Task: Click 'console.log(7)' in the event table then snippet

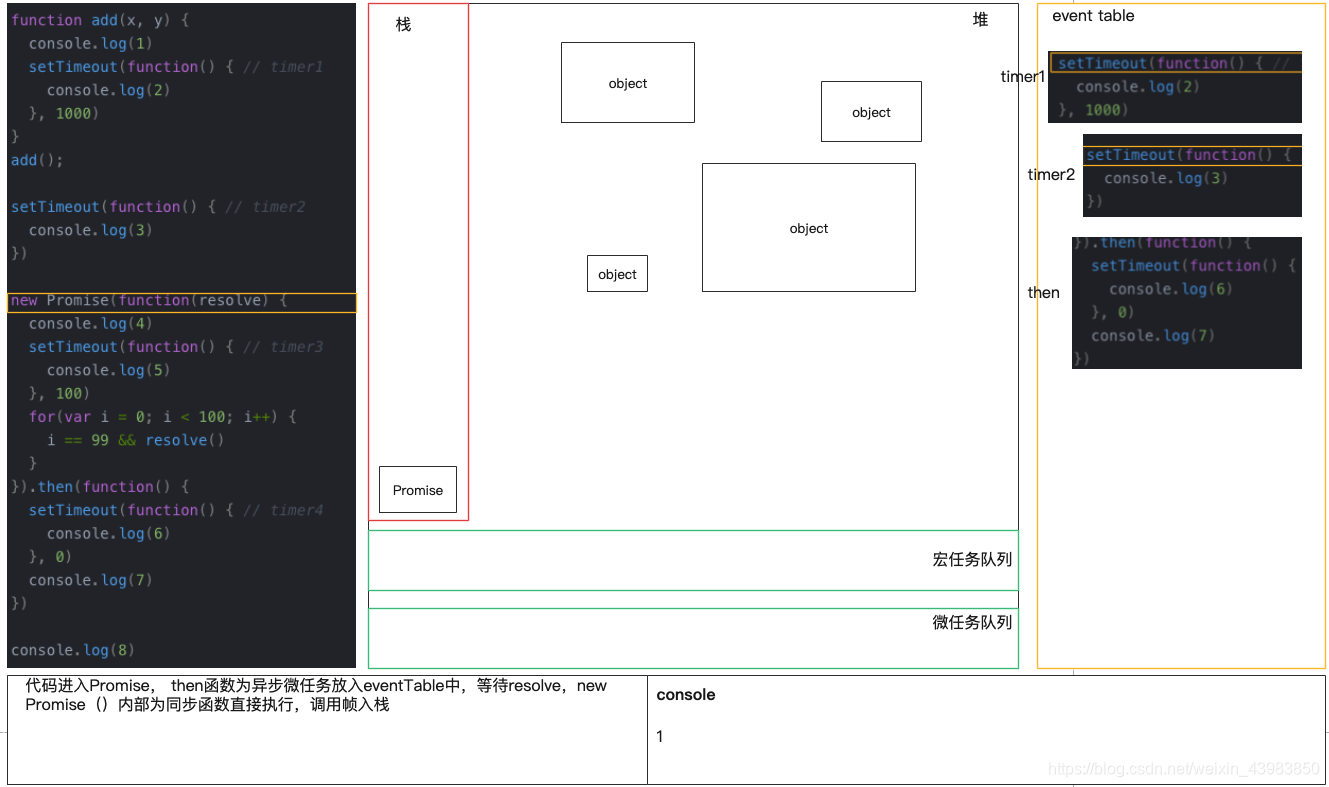Action: tap(1153, 336)
